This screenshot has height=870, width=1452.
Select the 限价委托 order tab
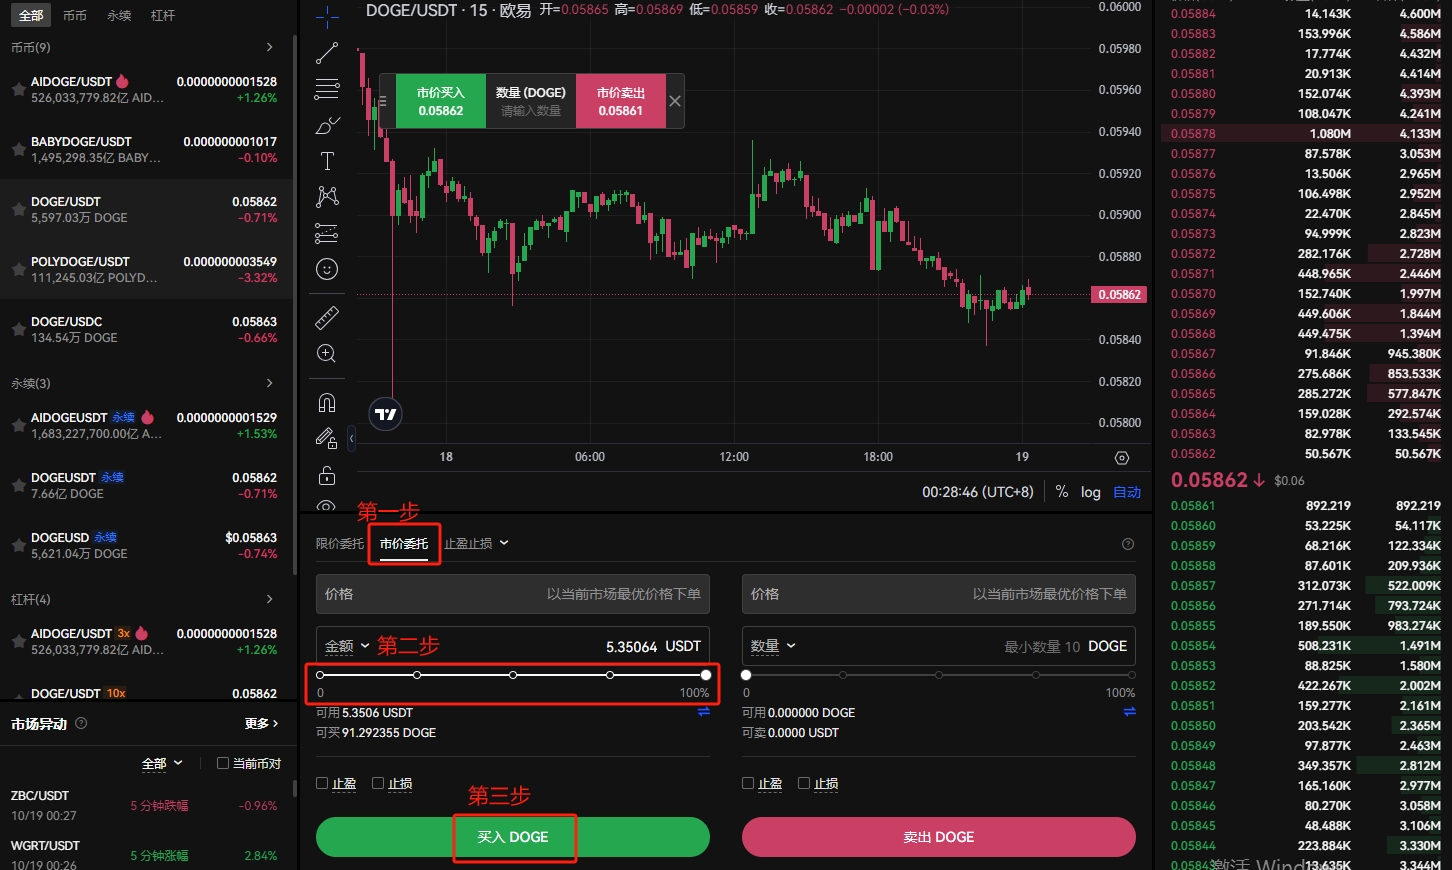click(x=340, y=543)
